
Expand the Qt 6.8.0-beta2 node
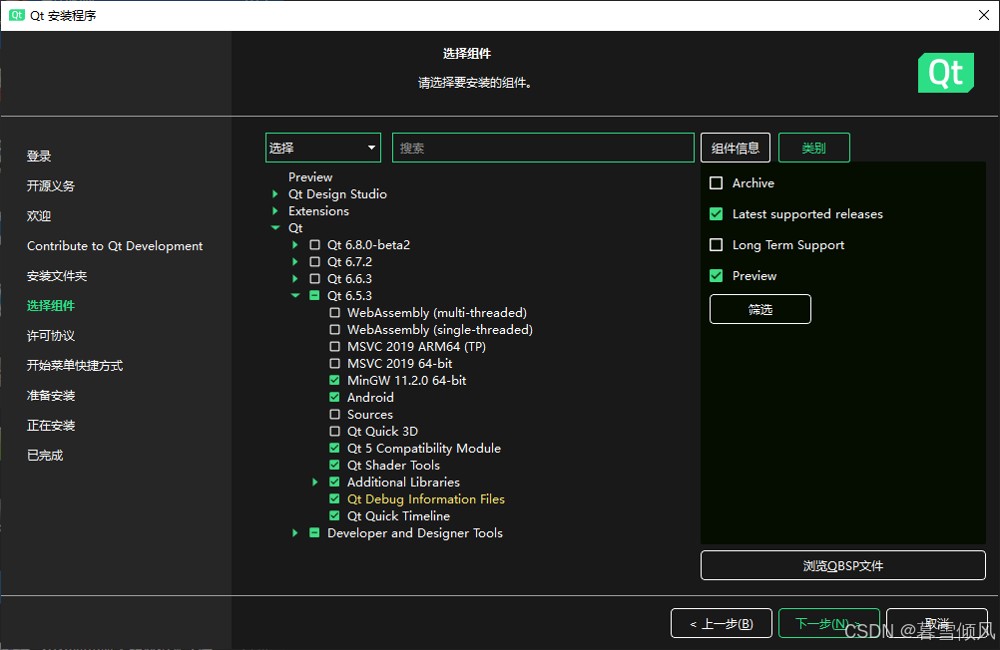pos(295,244)
